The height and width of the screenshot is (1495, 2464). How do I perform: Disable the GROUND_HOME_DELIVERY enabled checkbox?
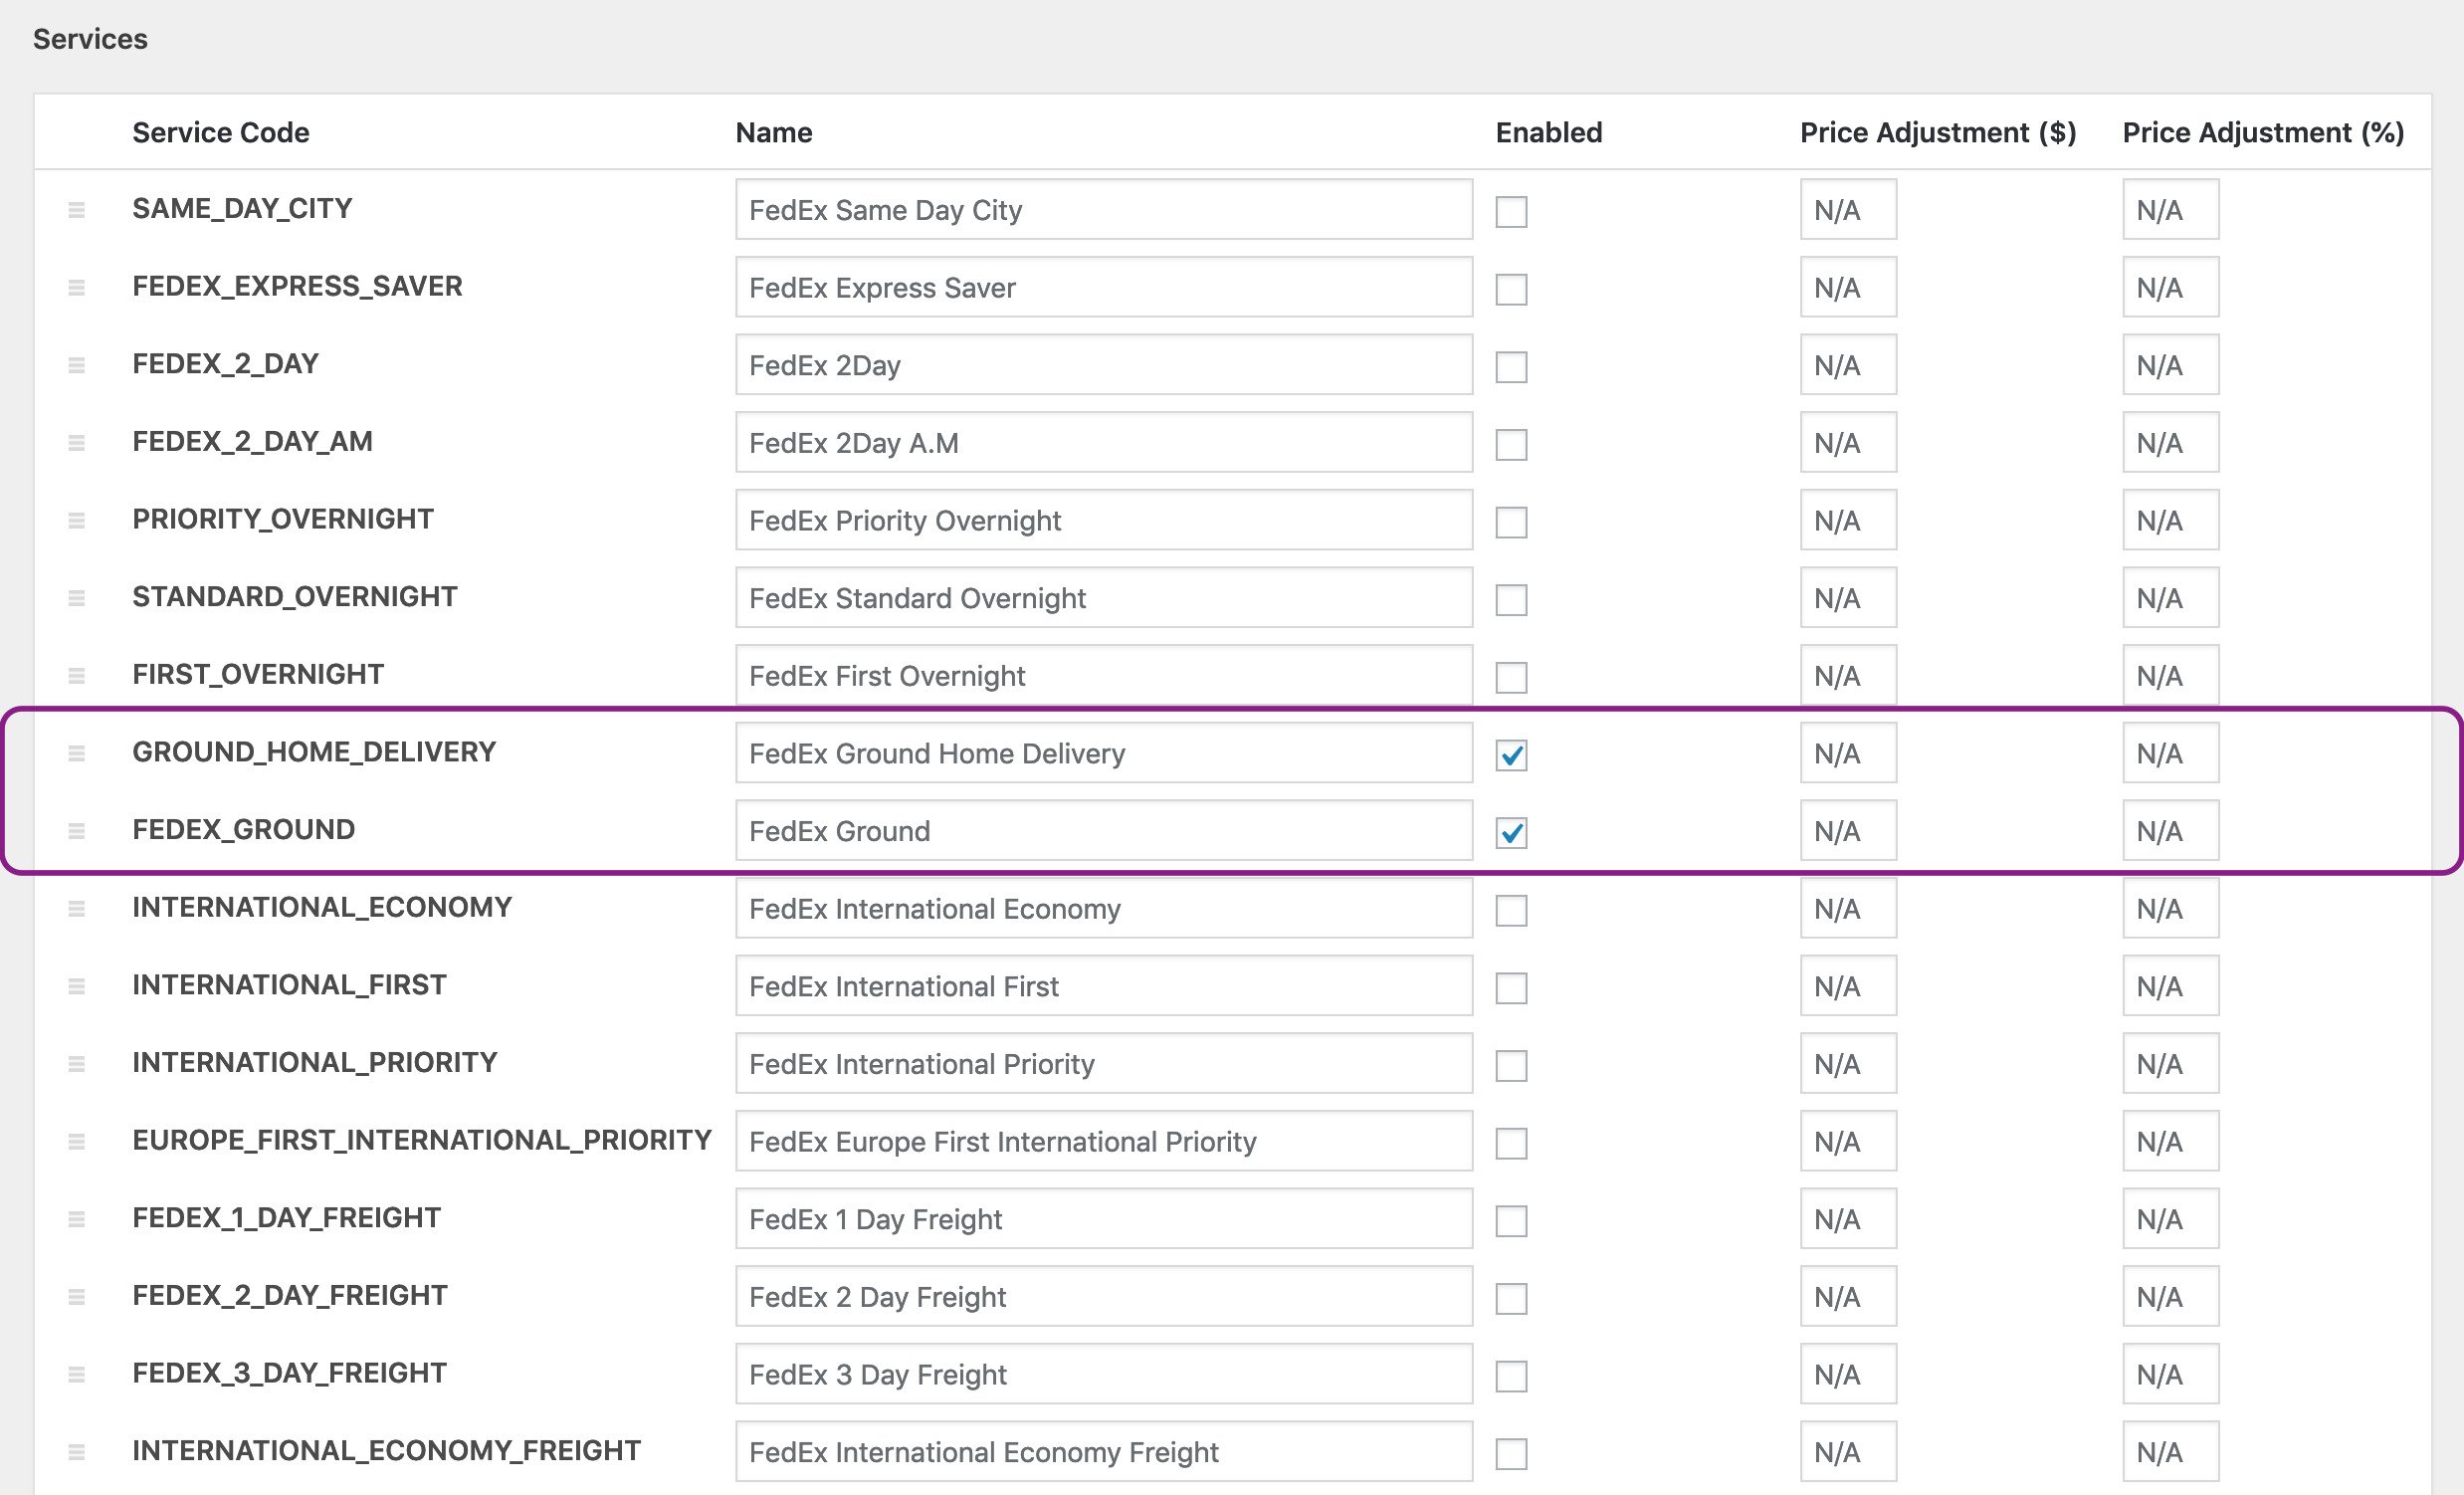1510,753
